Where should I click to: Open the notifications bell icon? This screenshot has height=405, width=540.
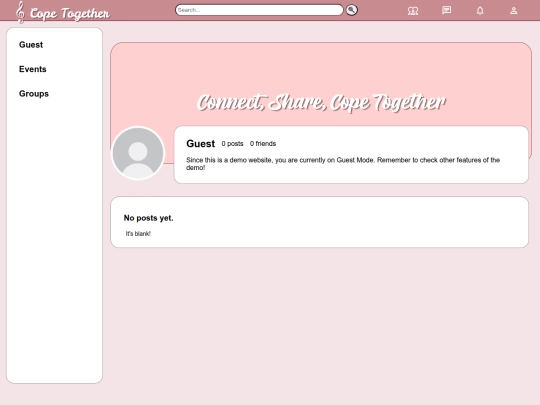click(x=480, y=11)
